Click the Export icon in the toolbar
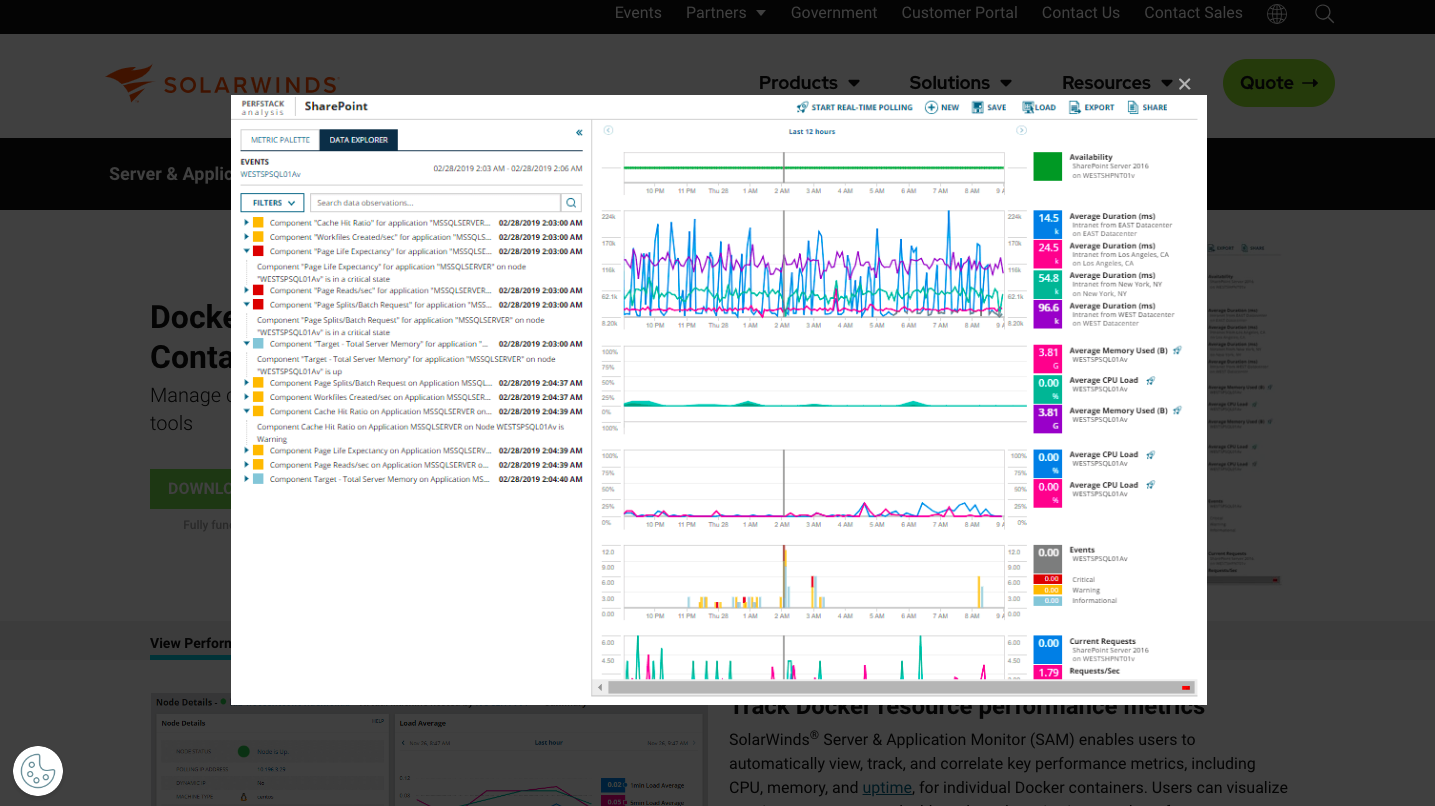Viewport: 1435px width, 806px height. [1073, 107]
